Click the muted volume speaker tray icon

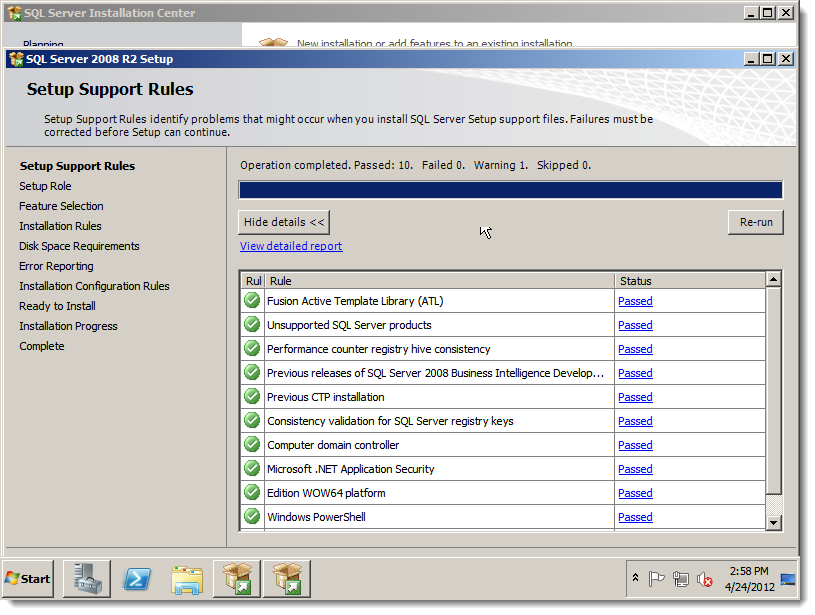(705, 579)
